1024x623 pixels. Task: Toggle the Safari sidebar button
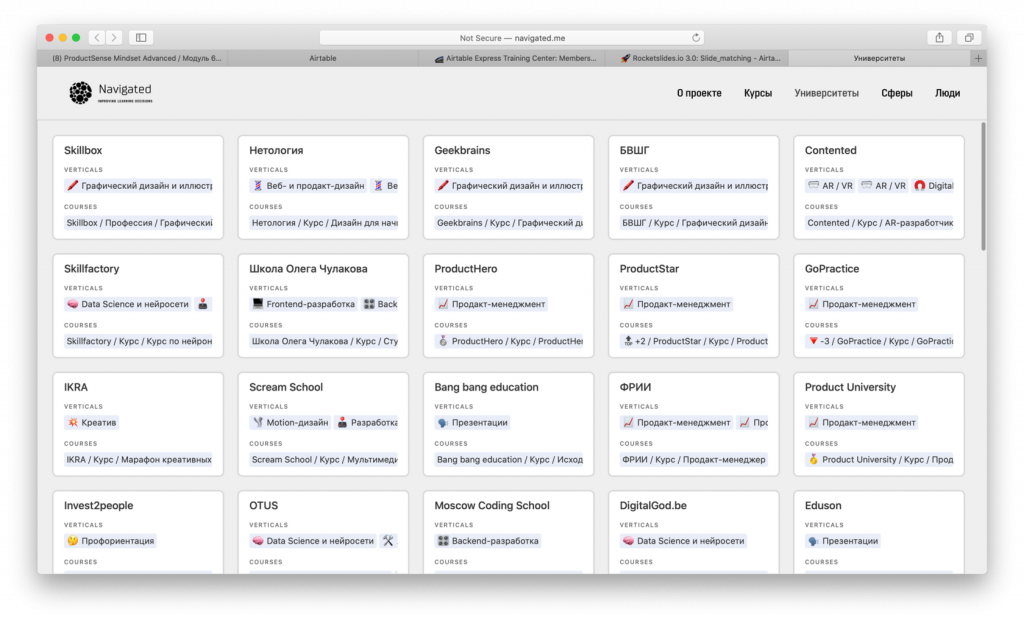[140, 38]
